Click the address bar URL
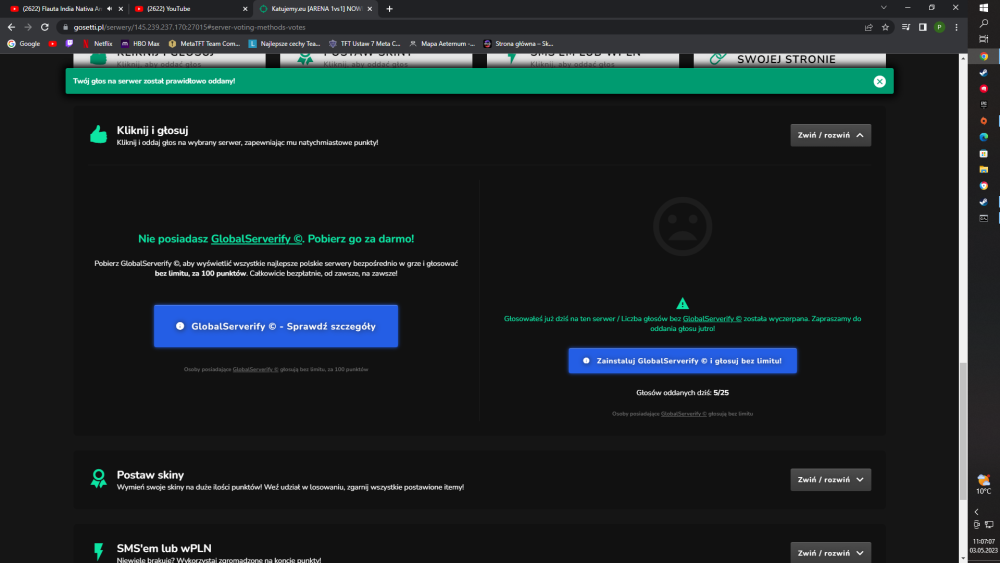This screenshot has height=563, width=1000. pyautogui.click(x=189, y=27)
